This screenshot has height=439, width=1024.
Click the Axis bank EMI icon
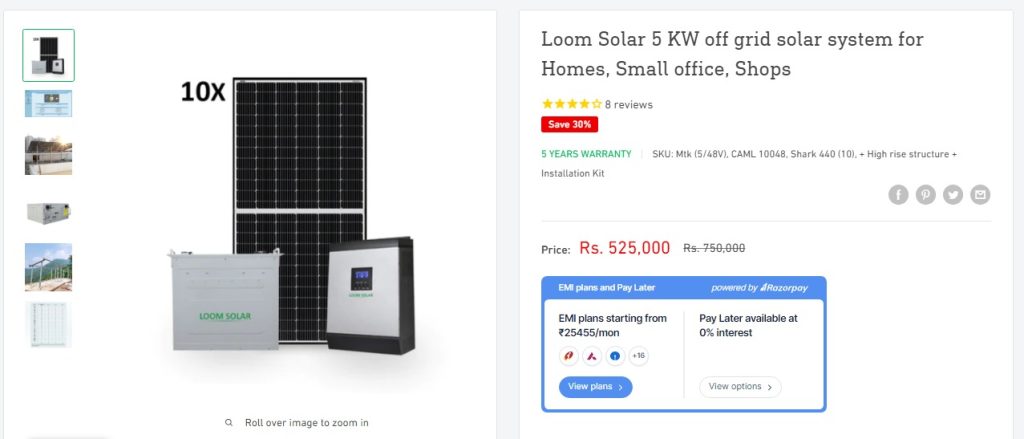(x=591, y=355)
